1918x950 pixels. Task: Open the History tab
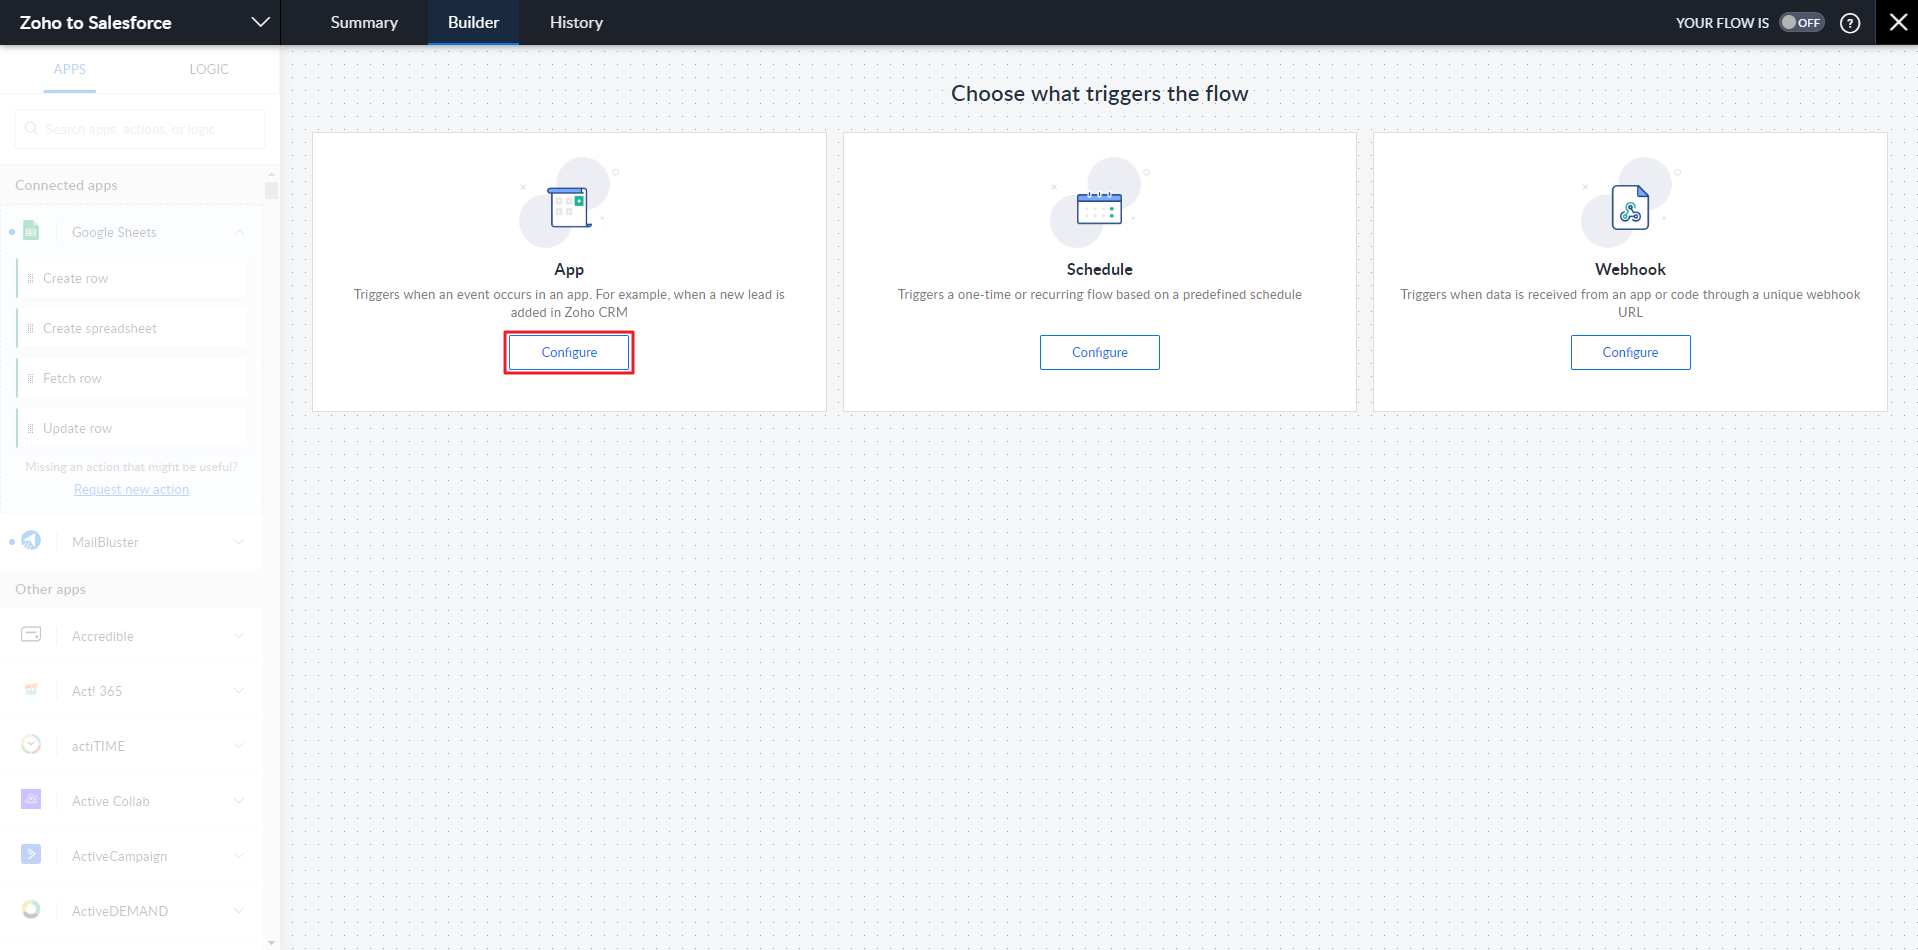pyautogui.click(x=576, y=22)
